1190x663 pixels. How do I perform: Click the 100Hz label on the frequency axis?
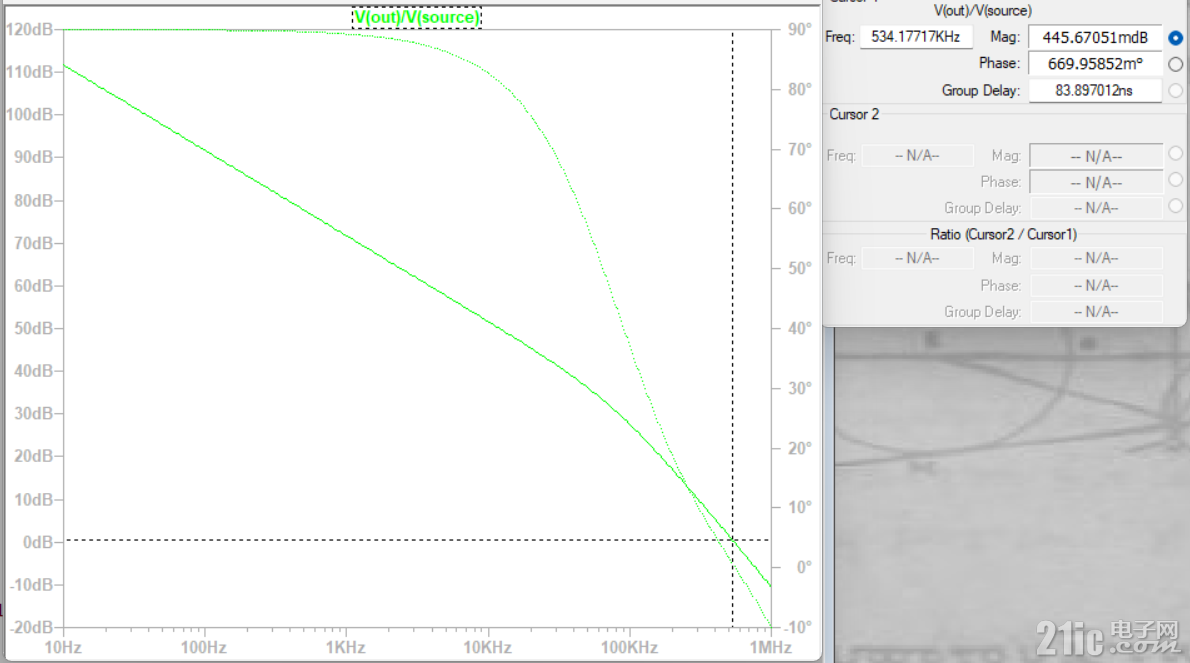tap(203, 647)
